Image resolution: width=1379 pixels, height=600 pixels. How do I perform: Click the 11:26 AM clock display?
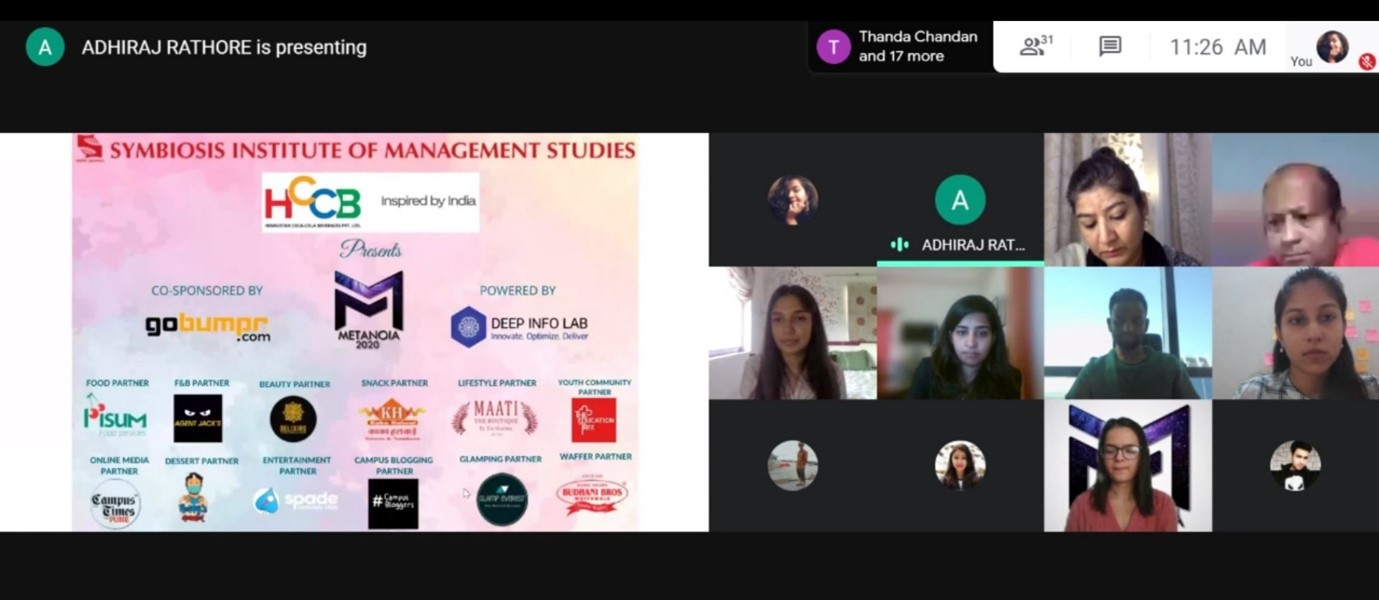(x=1217, y=47)
